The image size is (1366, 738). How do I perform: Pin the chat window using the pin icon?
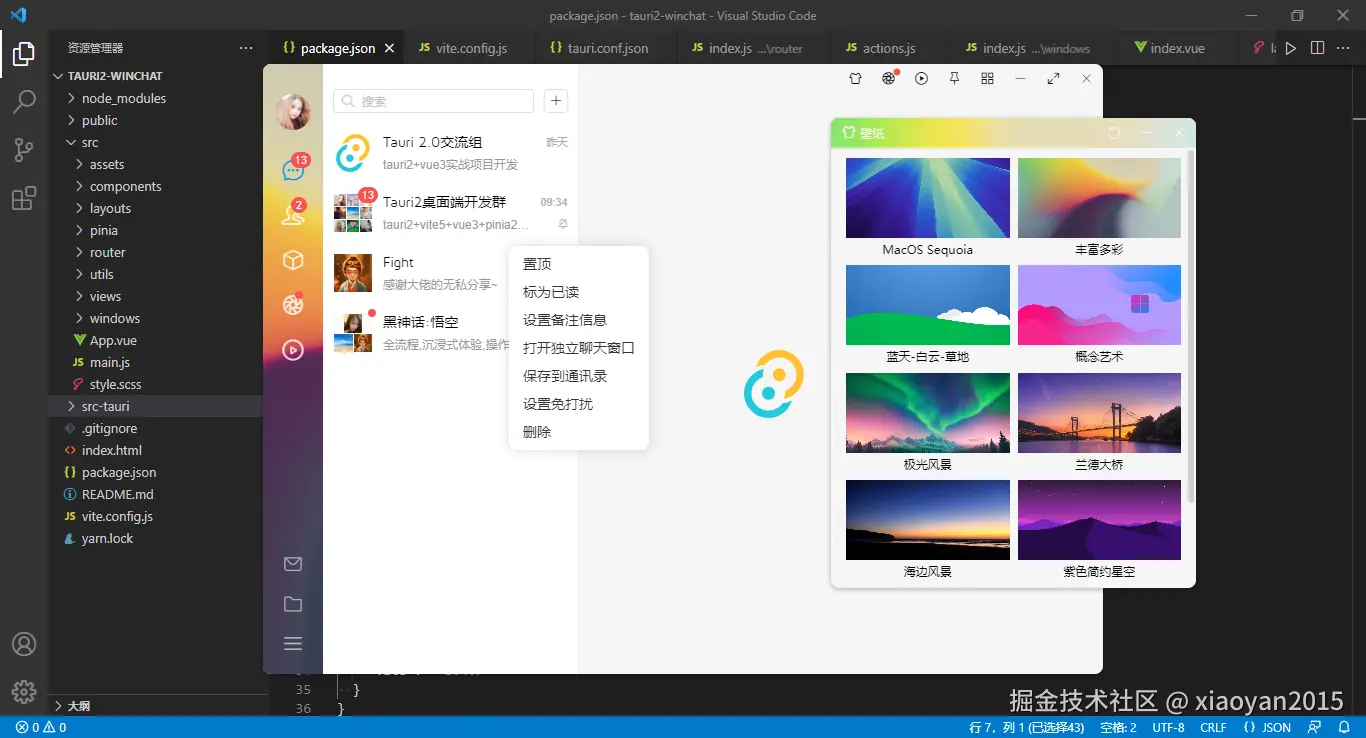click(953, 78)
